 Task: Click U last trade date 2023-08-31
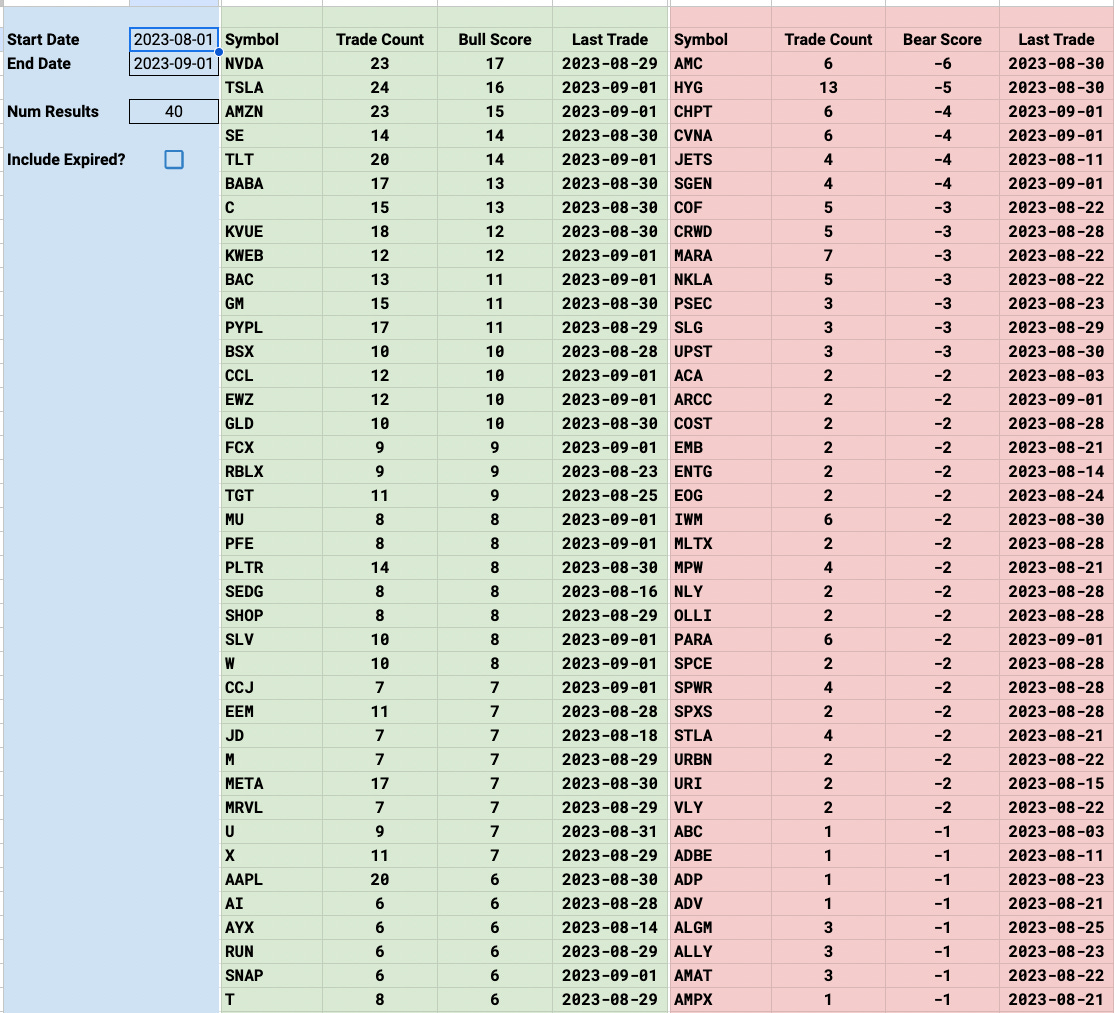pos(610,831)
